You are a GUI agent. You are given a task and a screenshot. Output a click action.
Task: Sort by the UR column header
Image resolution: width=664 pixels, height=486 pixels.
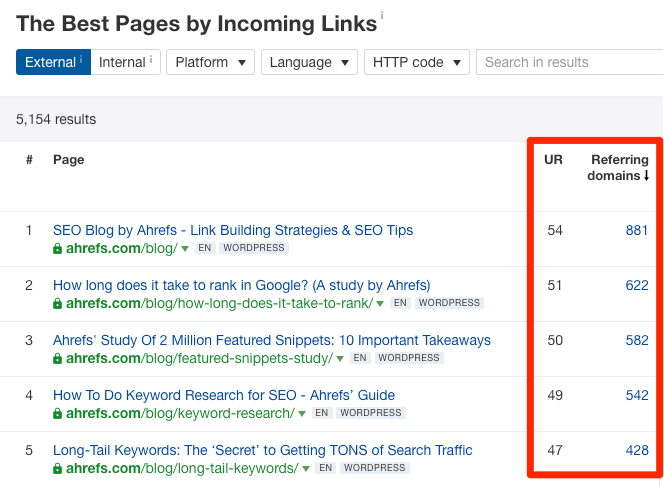coord(553,160)
